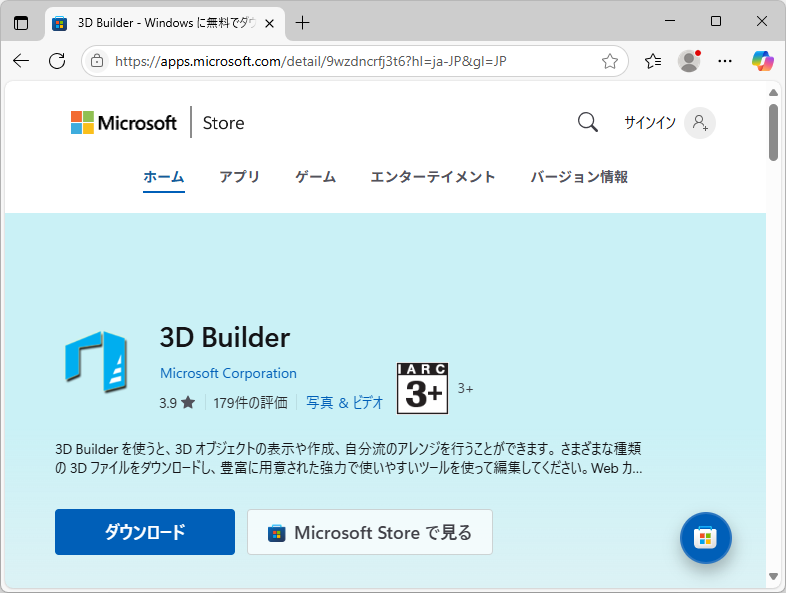The height and width of the screenshot is (593, 786).
Task: Click the IARC 3+ rating badge
Action: 422,388
